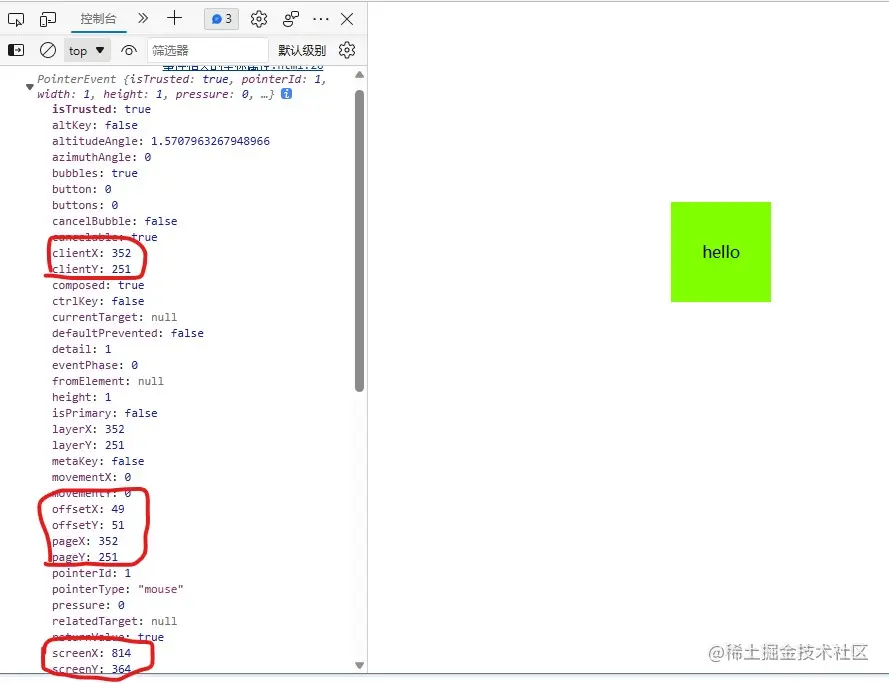Viewport: 889px width, 683px height.
Task: Clear the console with the ban icon
Action: (x=48, y=50)
